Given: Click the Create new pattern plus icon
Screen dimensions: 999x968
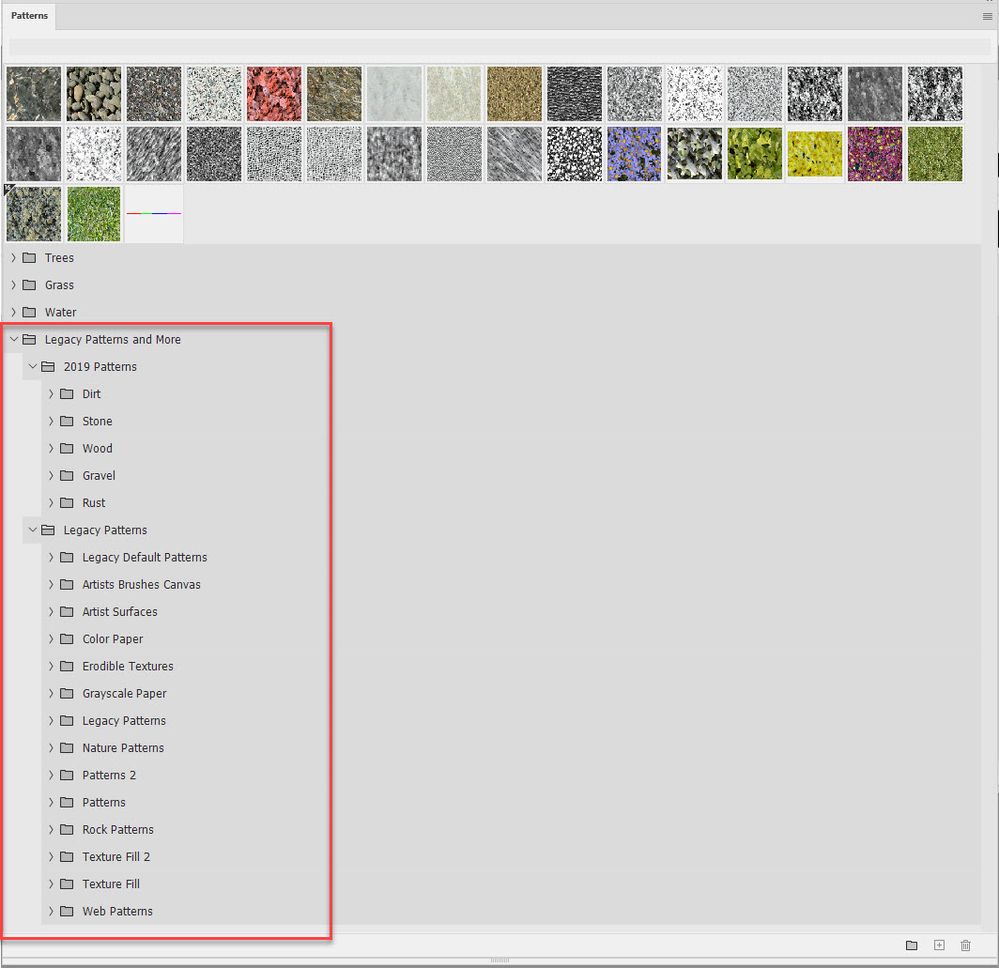Looking at the screenshot, I should coord(939,945).
